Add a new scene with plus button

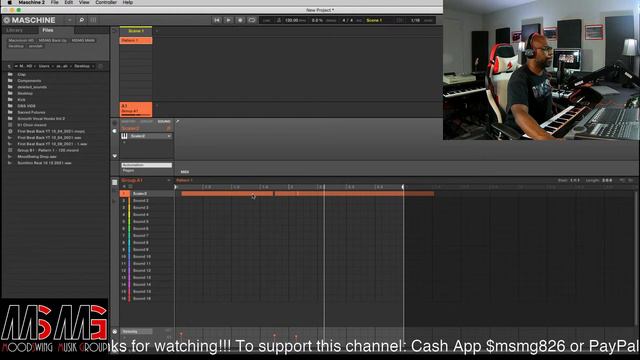click(x=157, y=31)
